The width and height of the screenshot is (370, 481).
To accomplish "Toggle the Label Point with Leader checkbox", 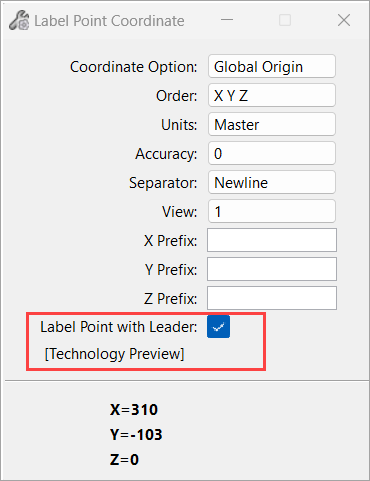I will [x=218, y=327].
